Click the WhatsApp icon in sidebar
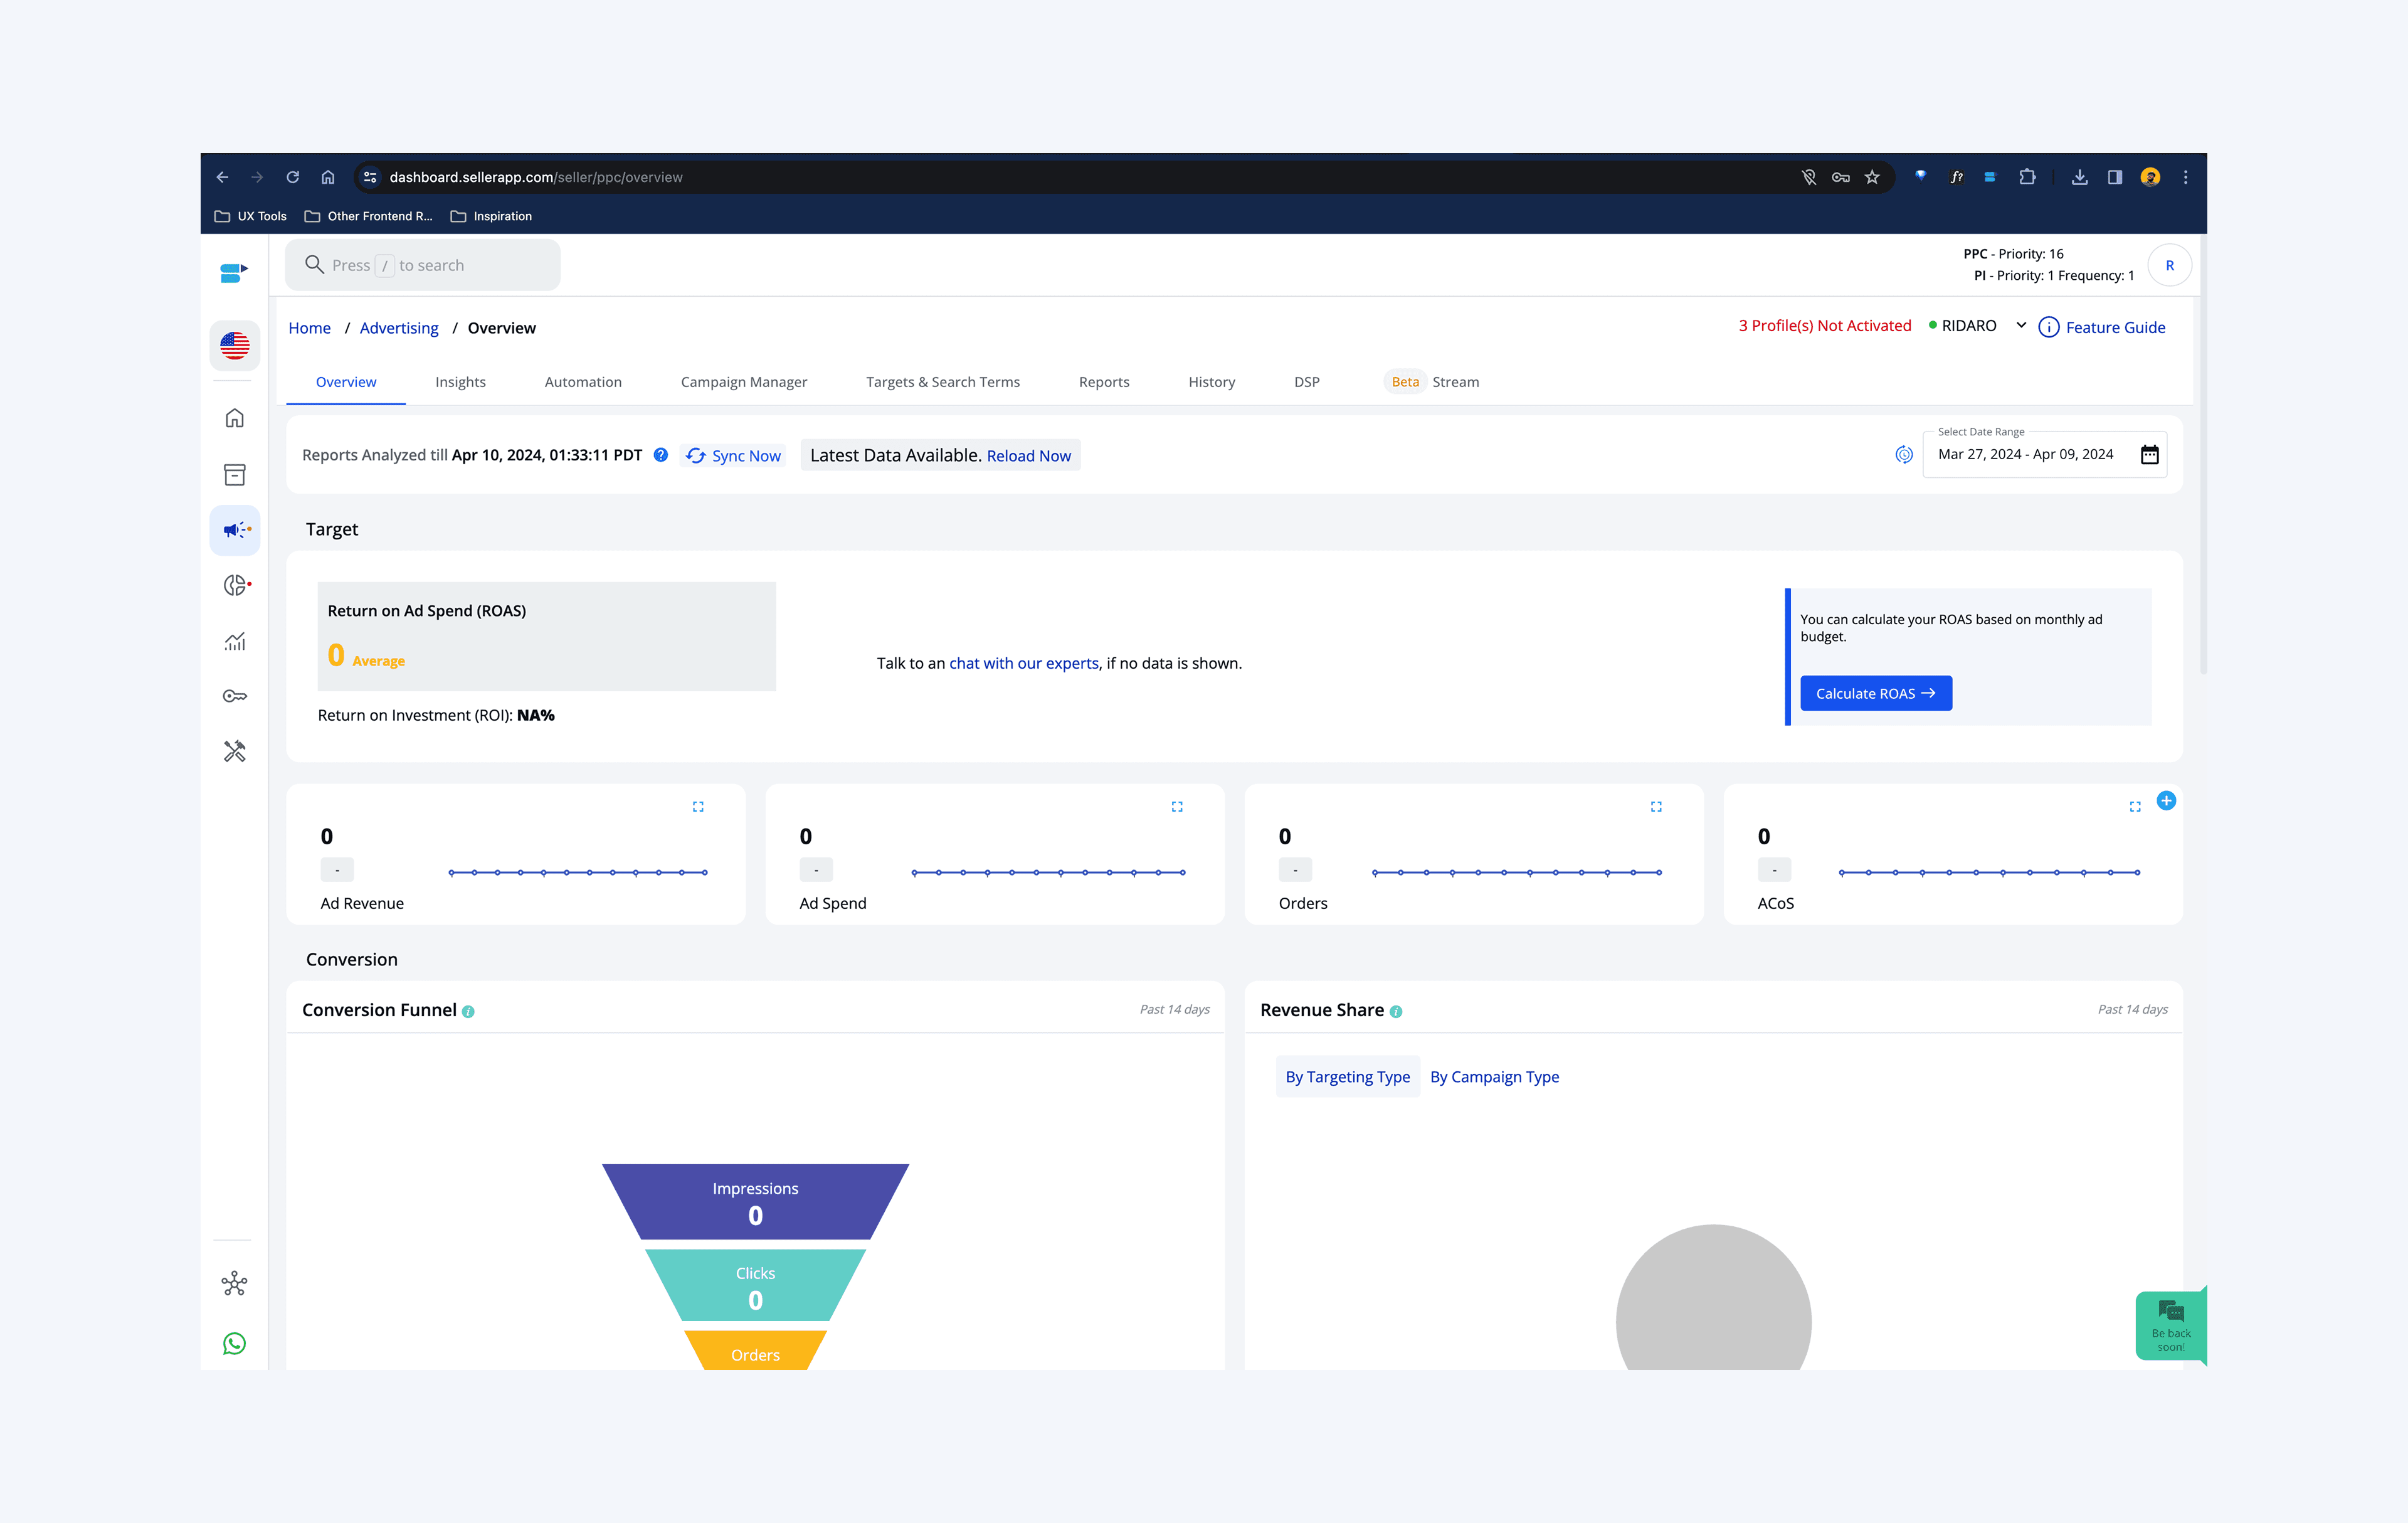 (235, 1343)
